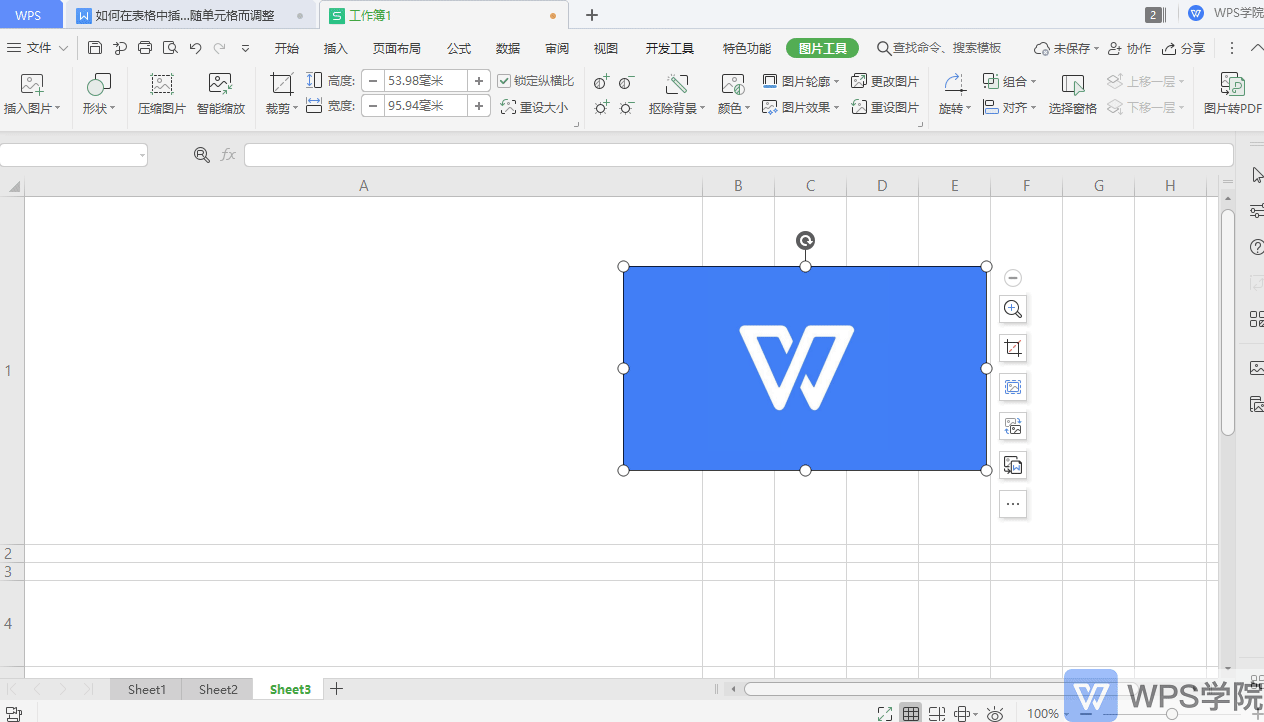Open the Start (开始) ribbon tab
The width and height of the screenshot is (1264, 722).
(x=287, y=48)
